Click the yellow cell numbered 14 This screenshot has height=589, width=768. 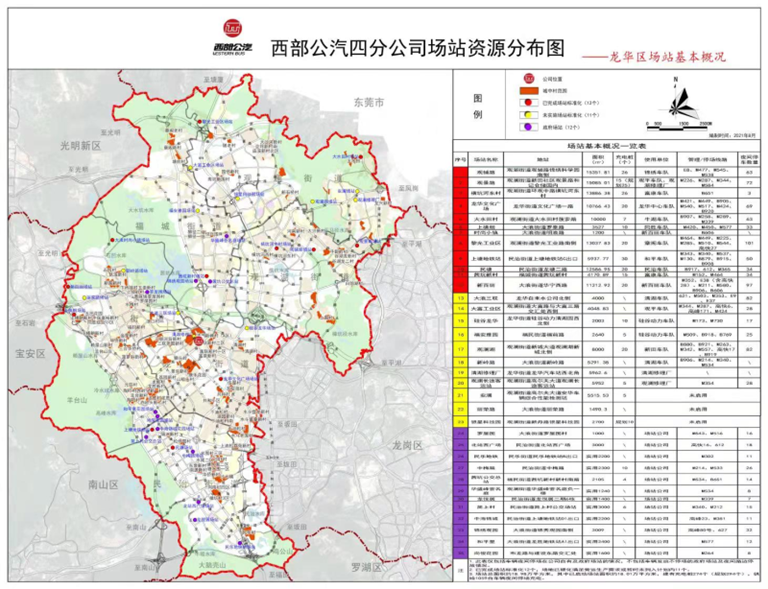click(460, 309)
